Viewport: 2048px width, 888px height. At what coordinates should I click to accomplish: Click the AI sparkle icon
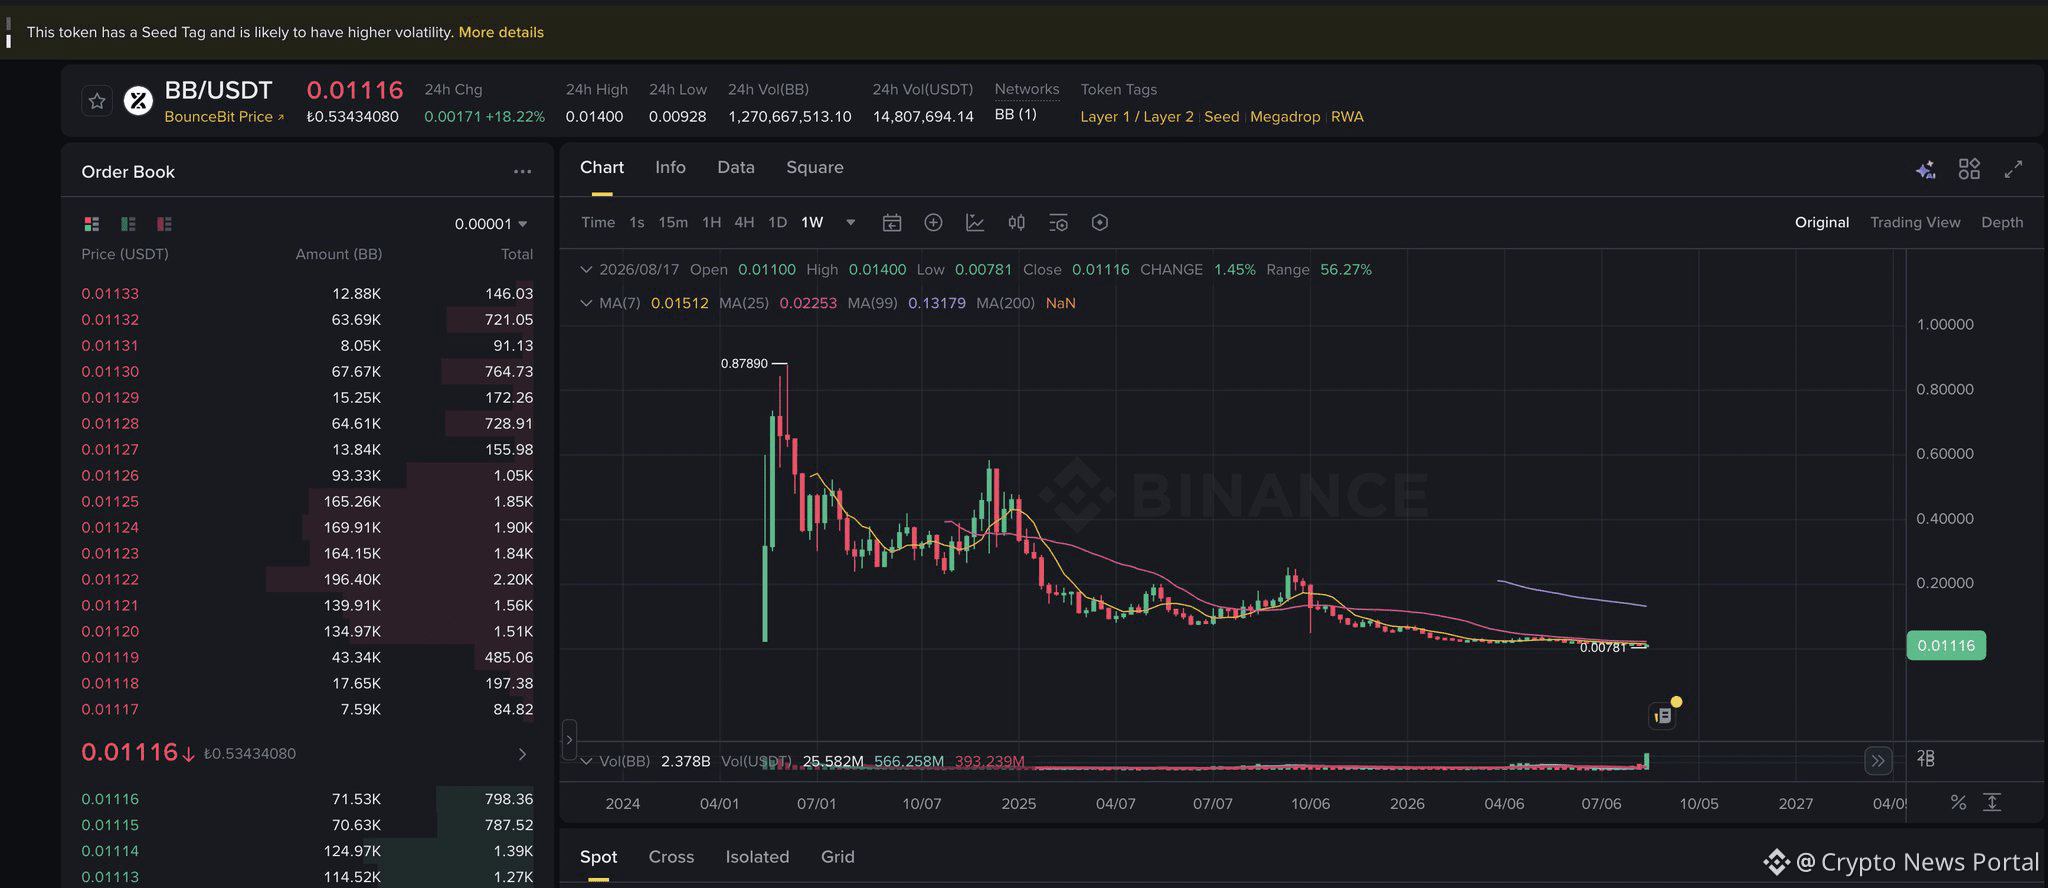[1925, 170]
